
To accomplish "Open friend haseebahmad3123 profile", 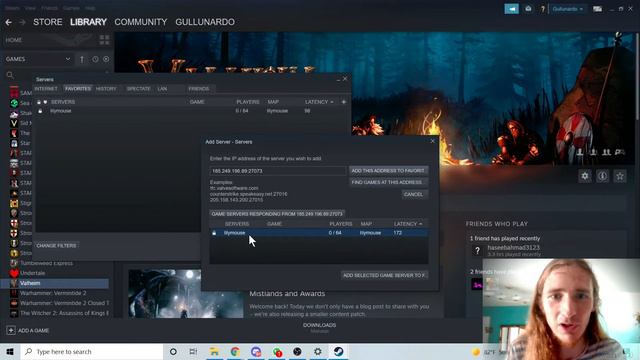I will click(x=513, y=248).
